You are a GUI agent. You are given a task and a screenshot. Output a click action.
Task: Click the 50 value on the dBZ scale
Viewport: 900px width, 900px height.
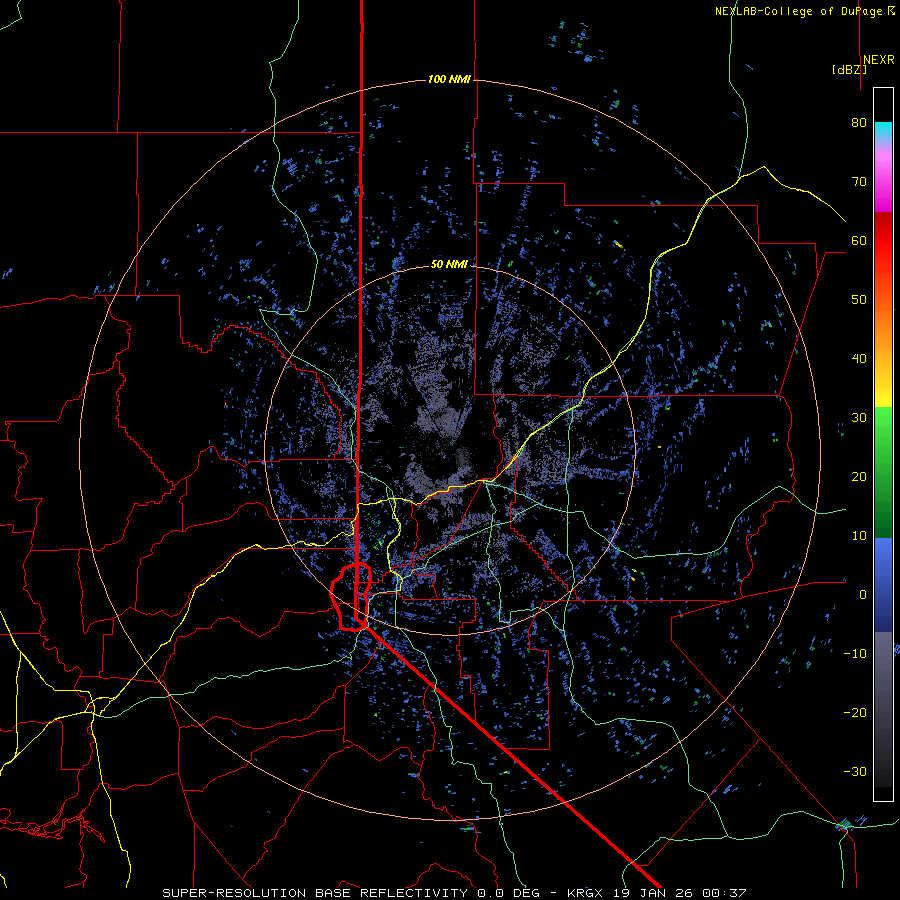point(859,300)
